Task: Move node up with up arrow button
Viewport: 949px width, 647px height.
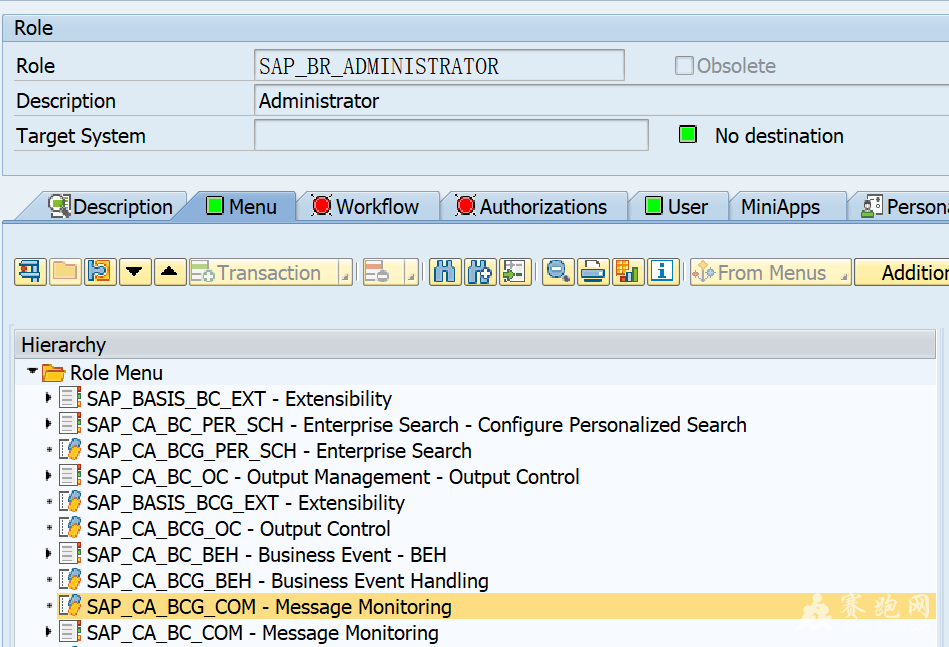Action: (170, 272)
